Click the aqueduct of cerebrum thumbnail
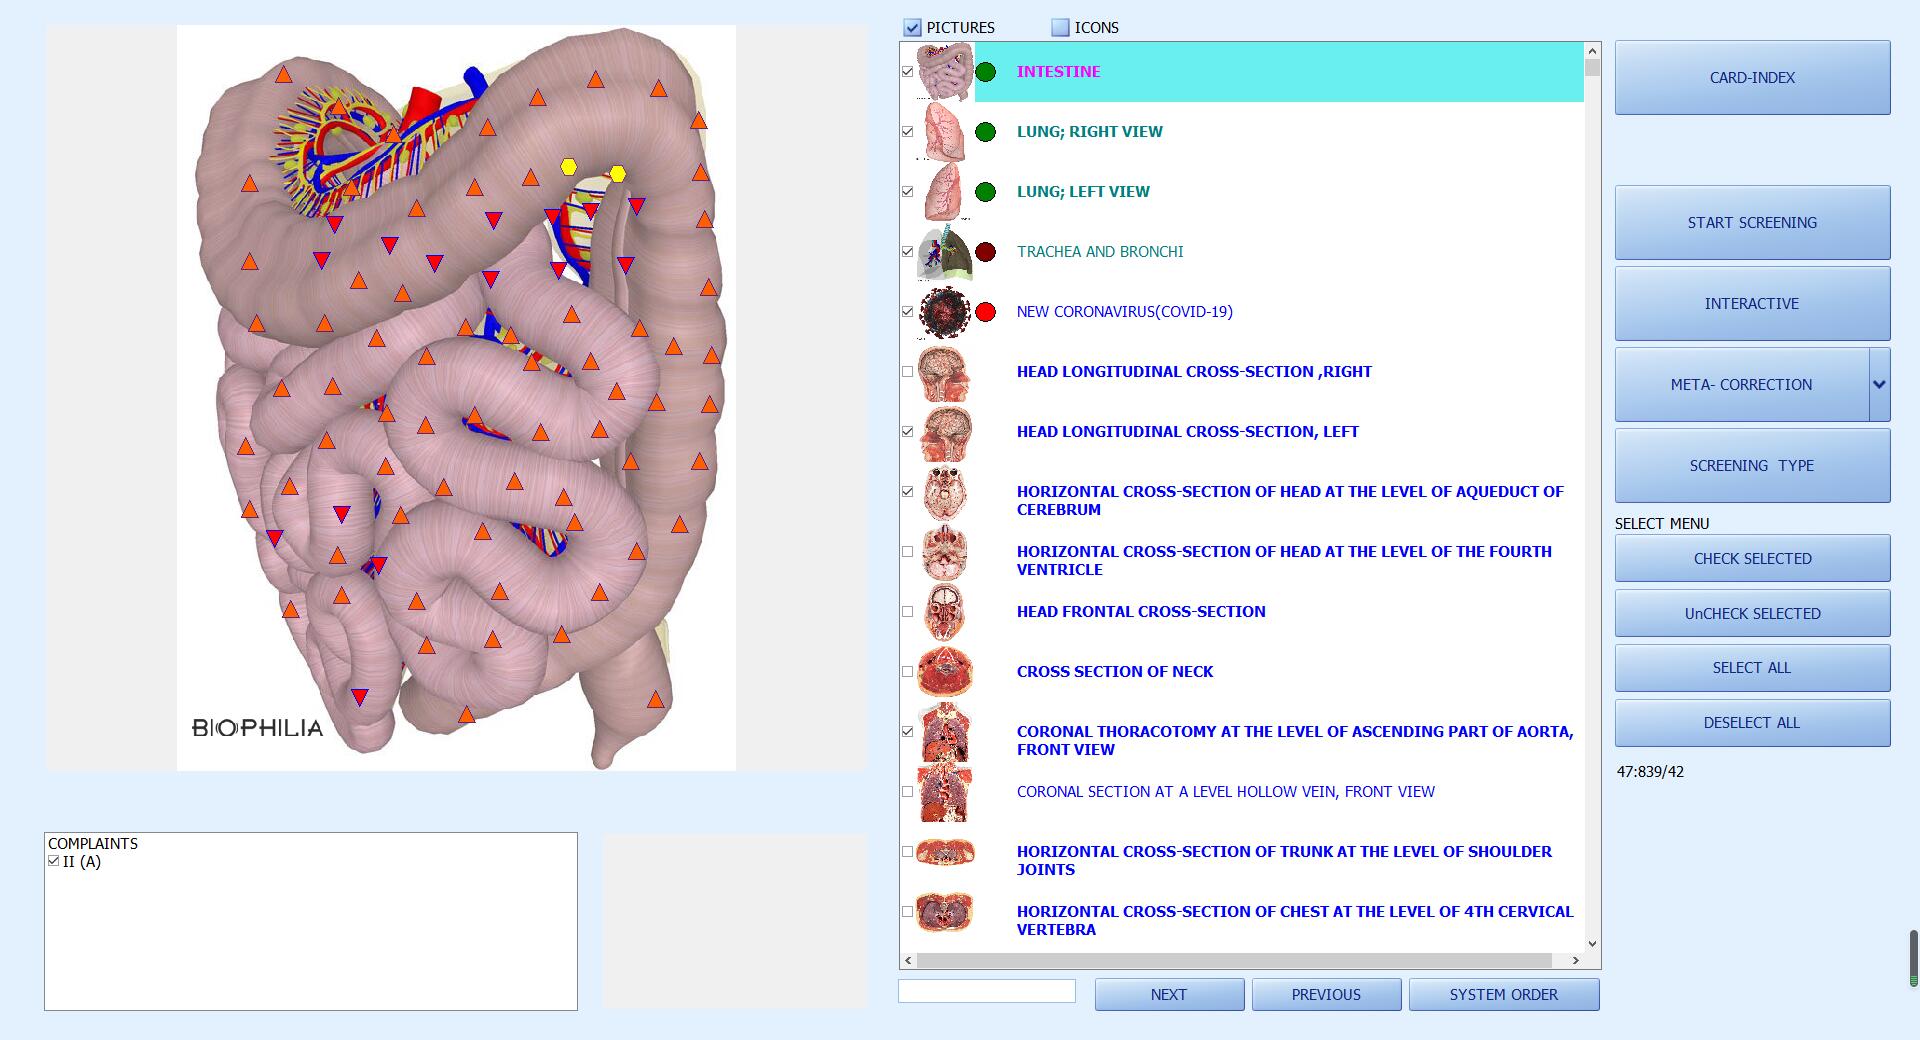The image size is (1920, 1040). pos(945,492)
